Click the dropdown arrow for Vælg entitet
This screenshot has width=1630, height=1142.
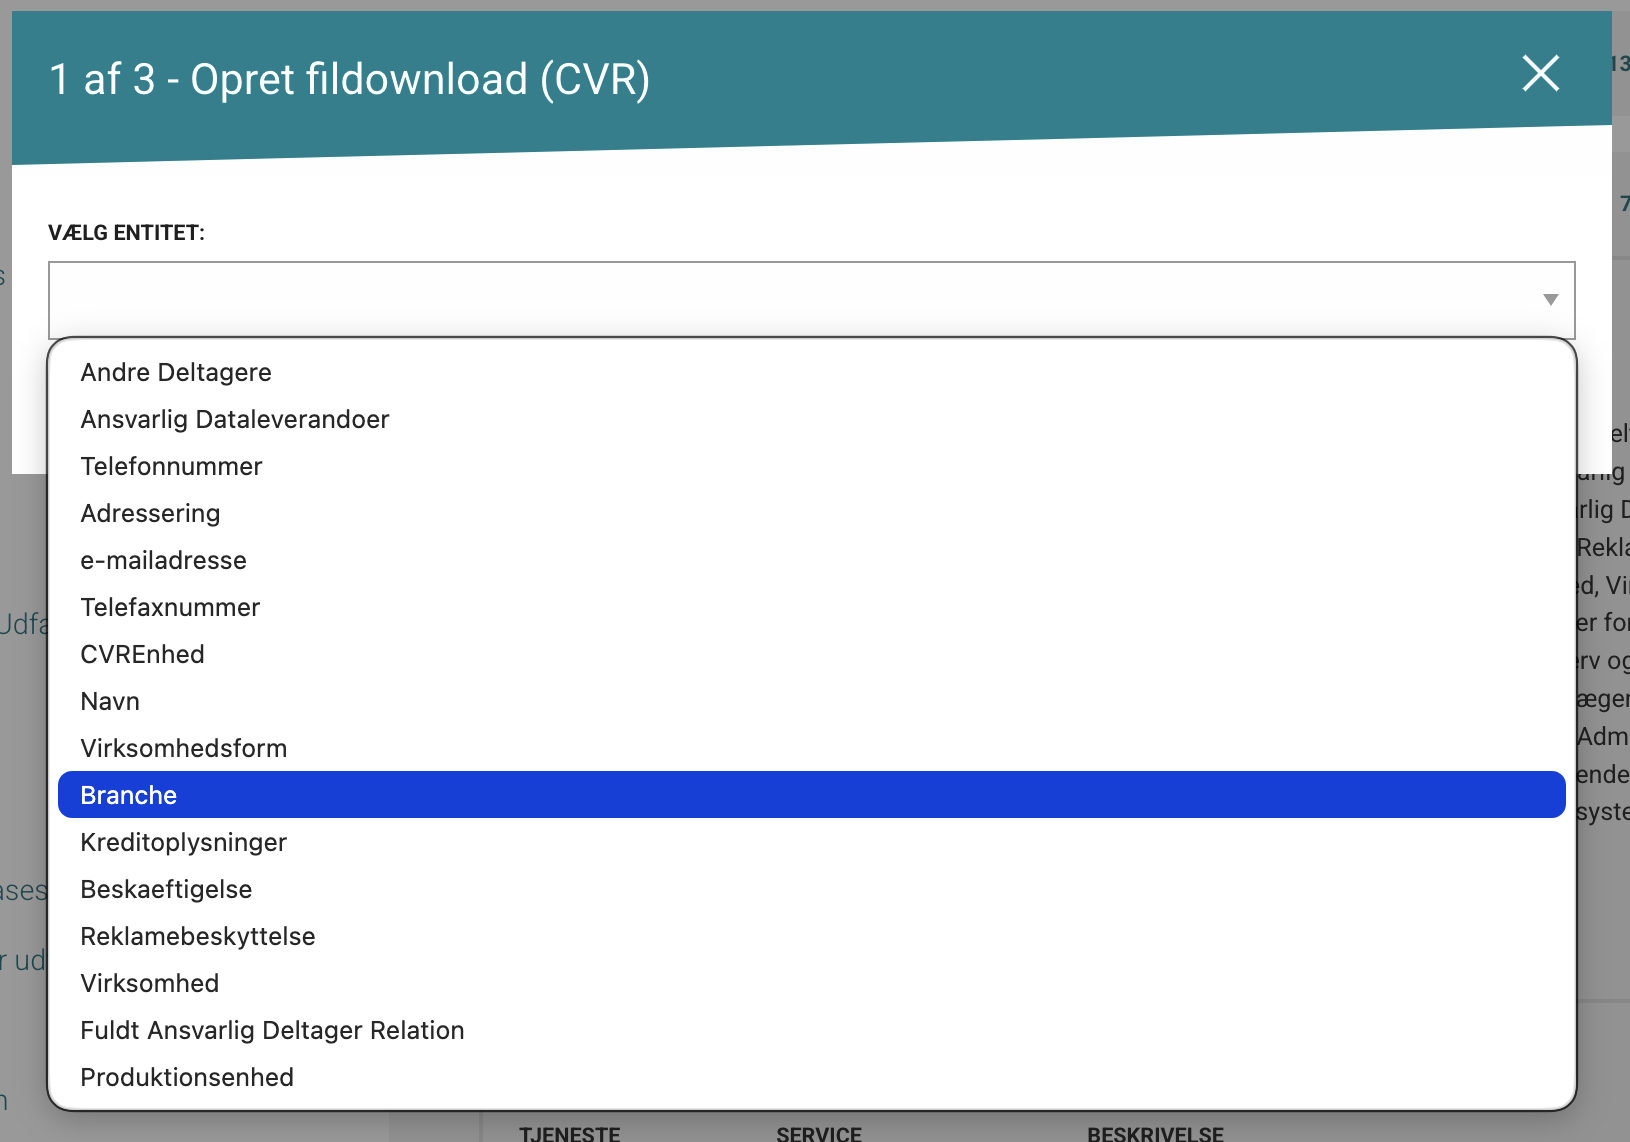pyautogui.click(x=1550, y=300)
